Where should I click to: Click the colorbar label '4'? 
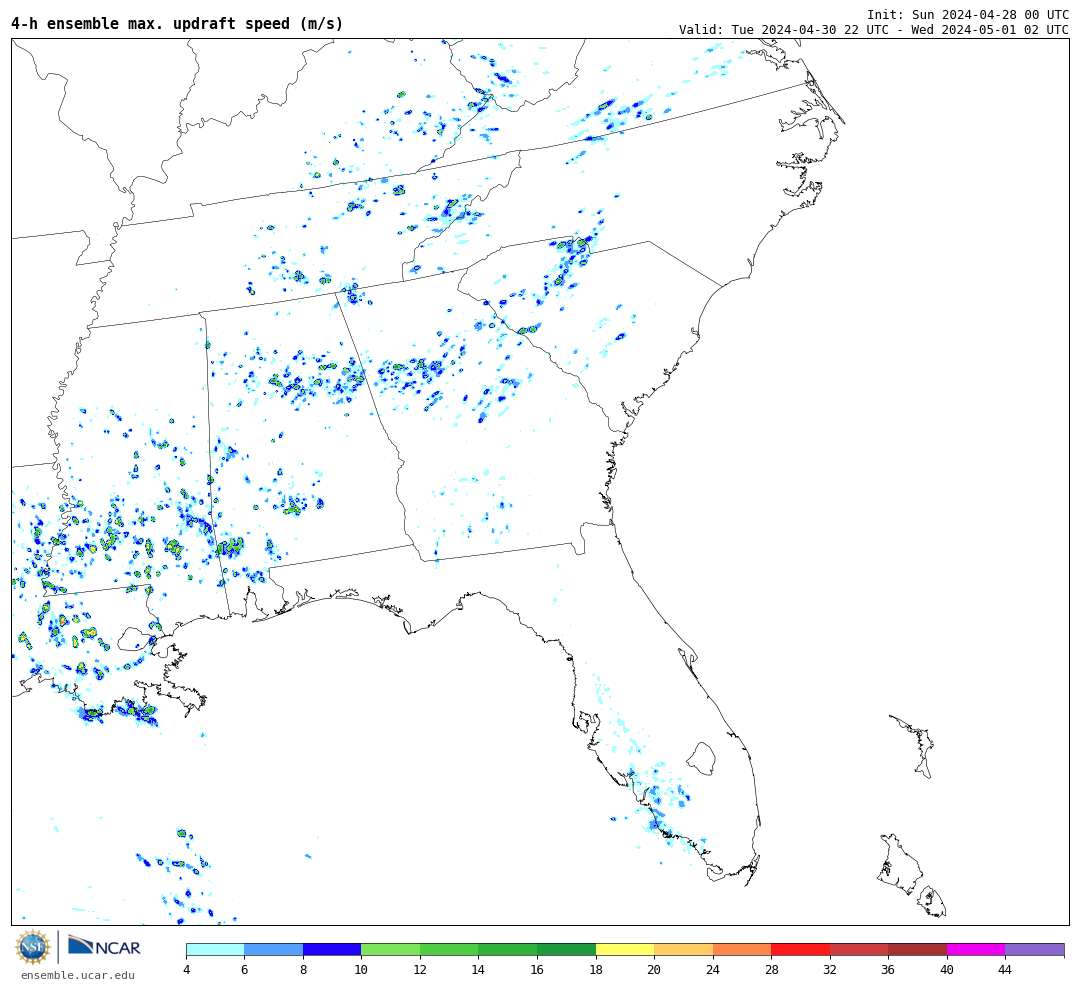(187, 969)
